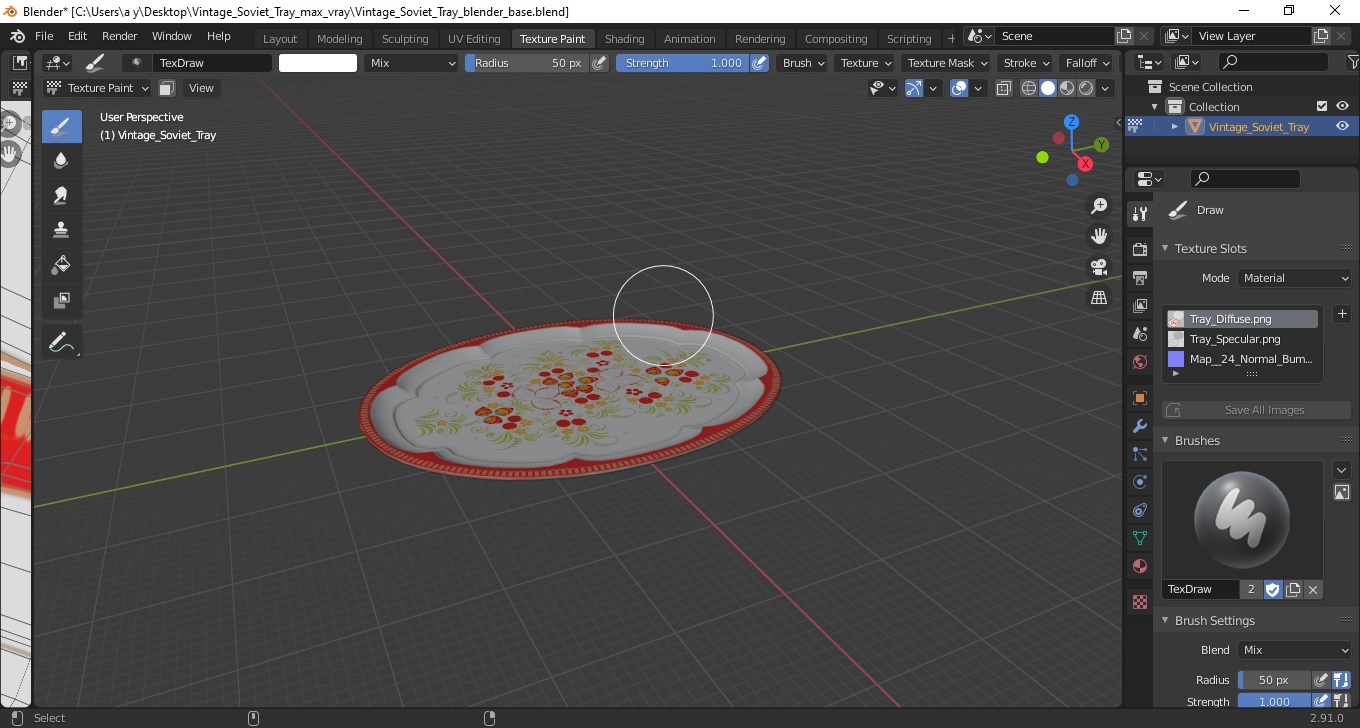This screenshot has height=728, width=1360.
Task: Toggle strength pressure sensitivity in header
Action: point(759,63)
